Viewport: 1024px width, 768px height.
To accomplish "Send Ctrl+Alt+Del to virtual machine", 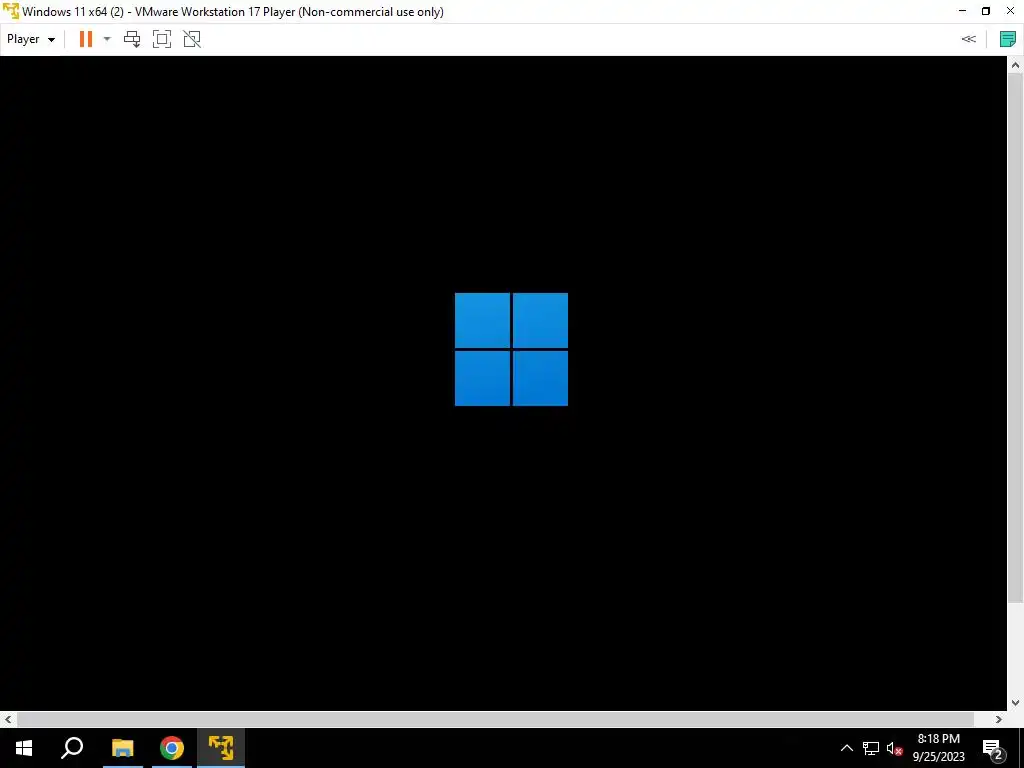I will pos(132,39).
